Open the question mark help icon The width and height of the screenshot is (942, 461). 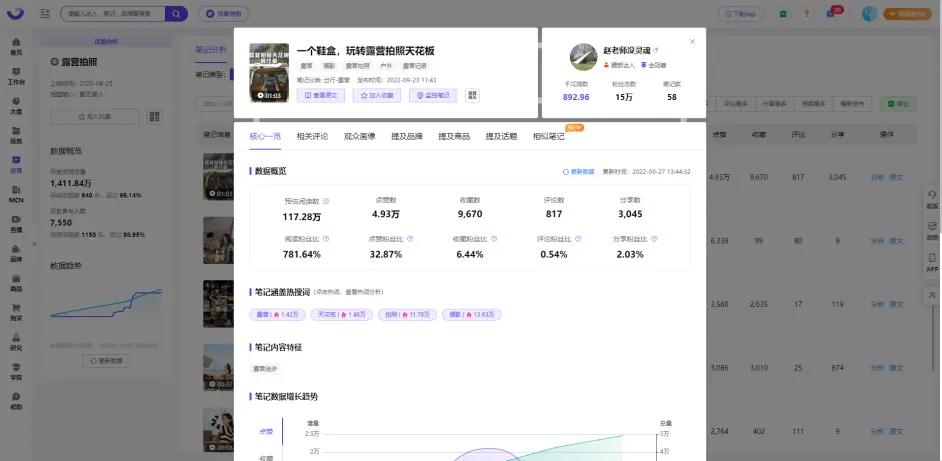[806, 14]
